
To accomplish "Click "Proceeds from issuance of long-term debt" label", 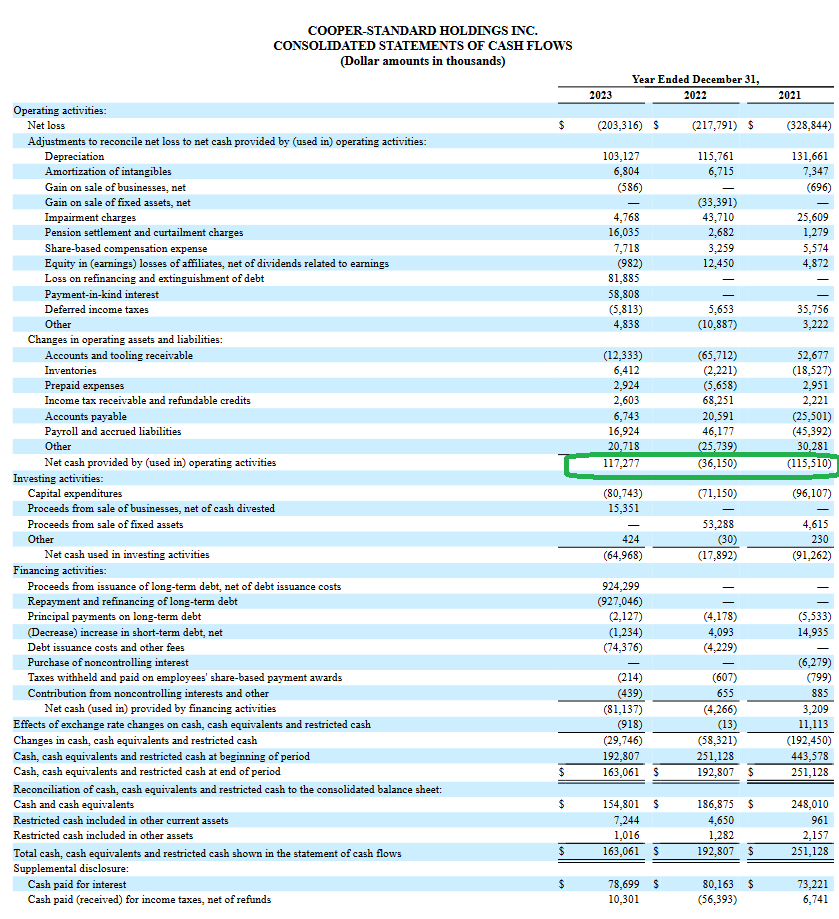I will 184,586.
